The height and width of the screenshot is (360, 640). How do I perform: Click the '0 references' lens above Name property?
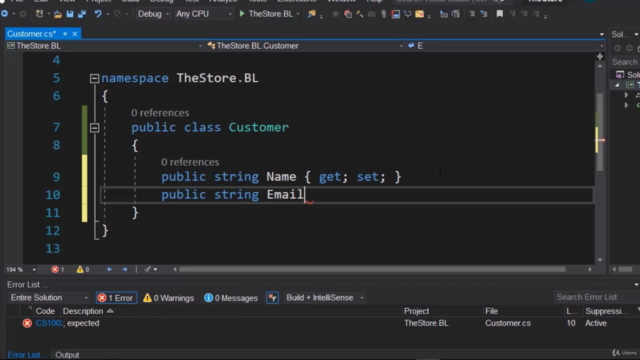pyautogui.click(x=190, y=162)
